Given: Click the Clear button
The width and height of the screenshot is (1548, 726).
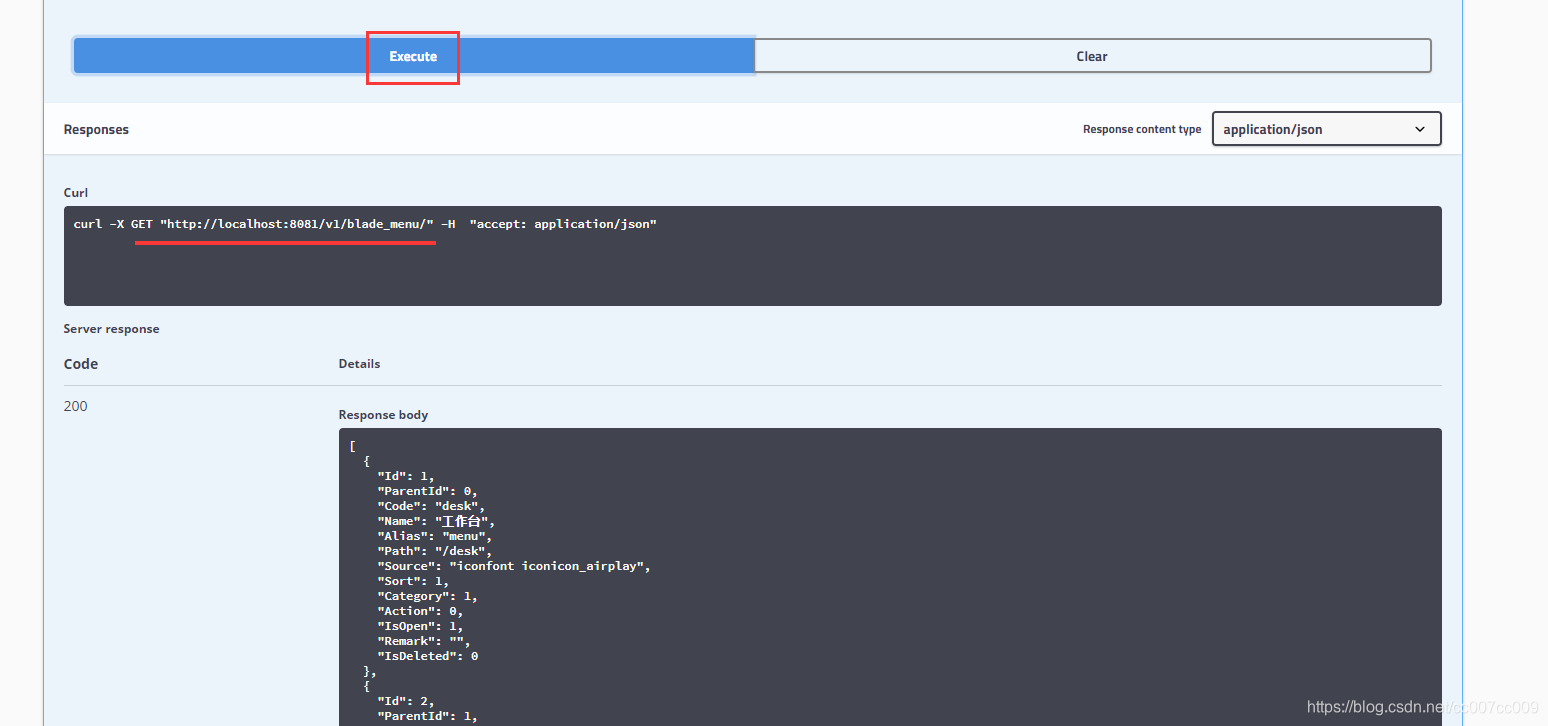Looking at the screenshot, I should pos(1092,56).
